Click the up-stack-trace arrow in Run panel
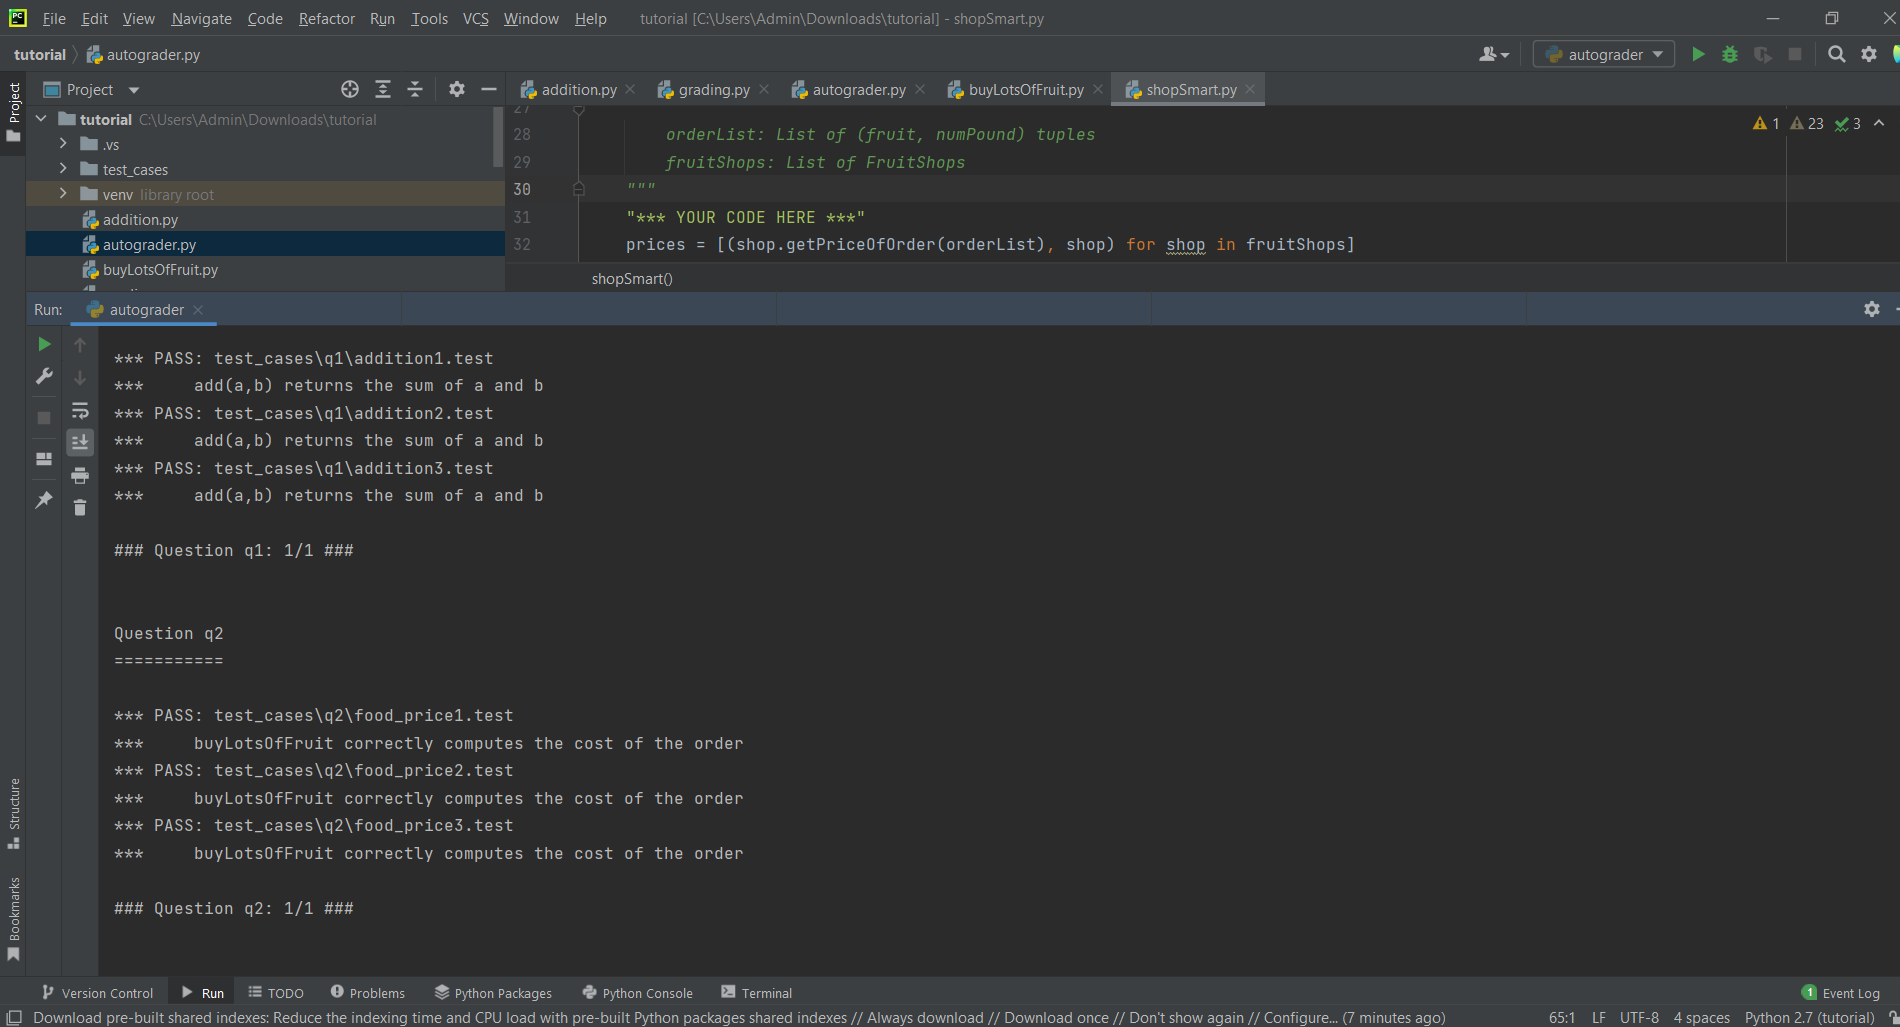 click(x=80, y=345)
